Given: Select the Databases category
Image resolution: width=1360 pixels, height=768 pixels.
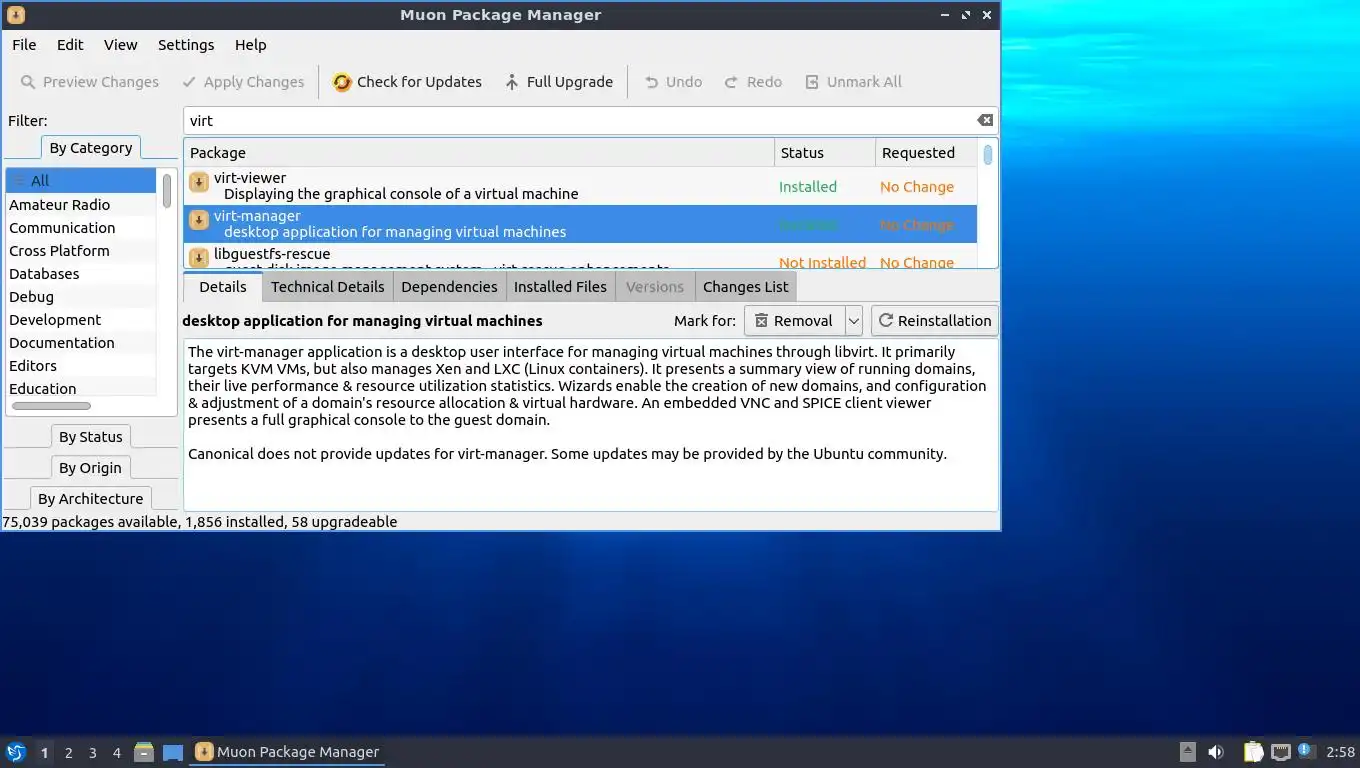Looking at the screenshot, I should 81,274.
